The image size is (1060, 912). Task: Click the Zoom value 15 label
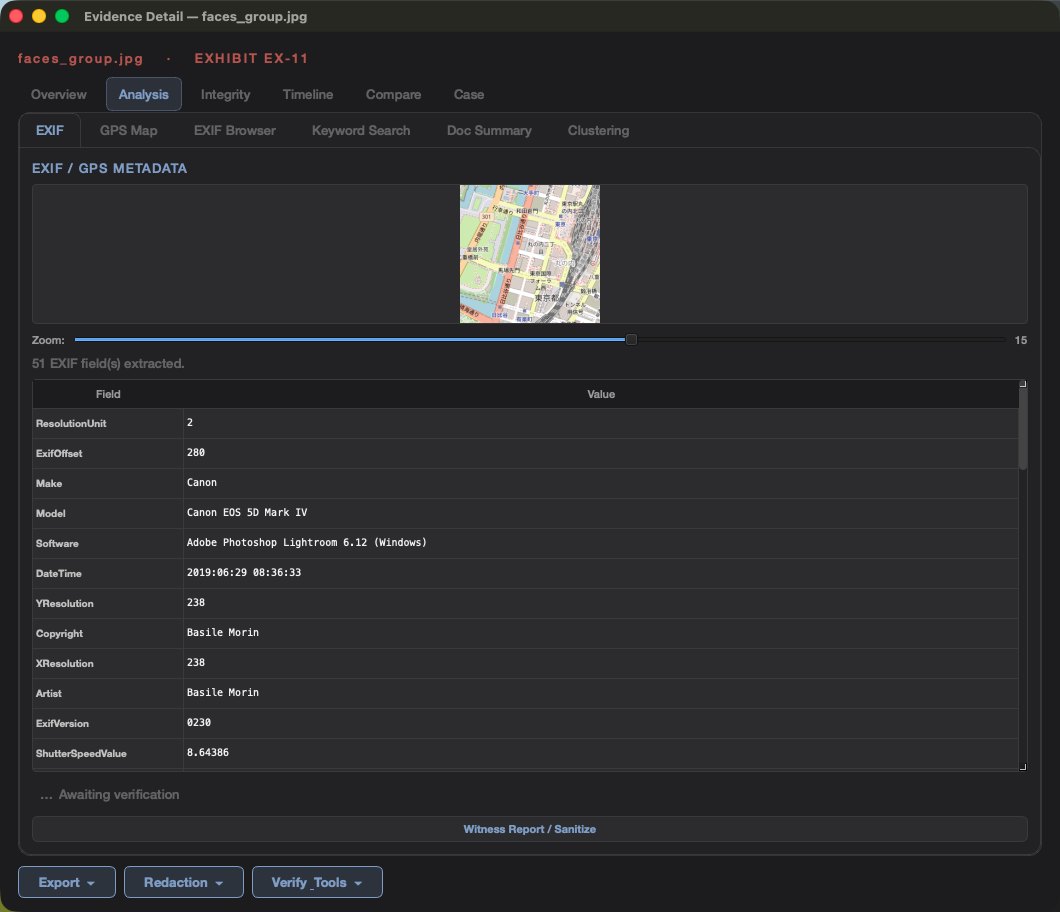pyautogui.click(x=1020, y=340)
